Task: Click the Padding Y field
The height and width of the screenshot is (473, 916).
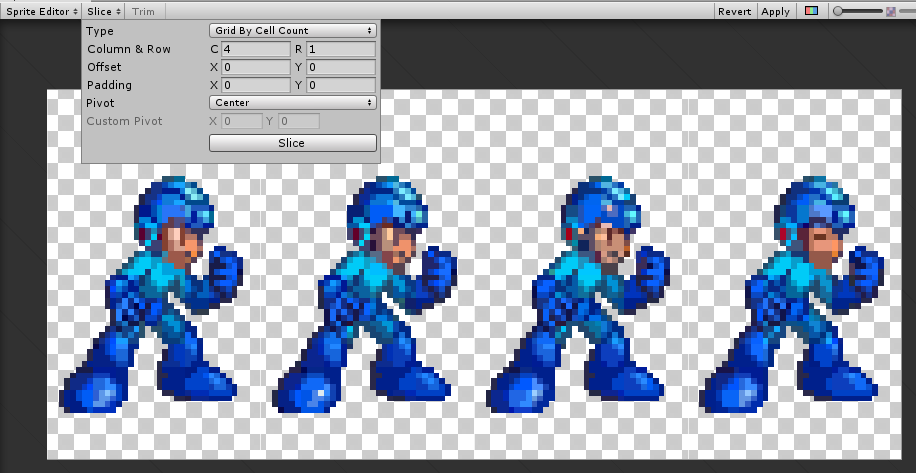Action: 341,85
